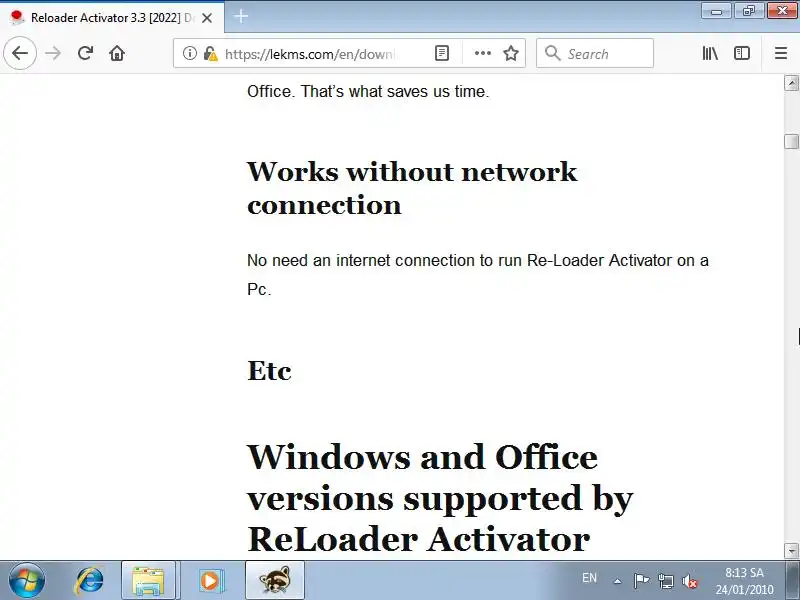
Task: Reload the current page
Action: coord(85,53)
